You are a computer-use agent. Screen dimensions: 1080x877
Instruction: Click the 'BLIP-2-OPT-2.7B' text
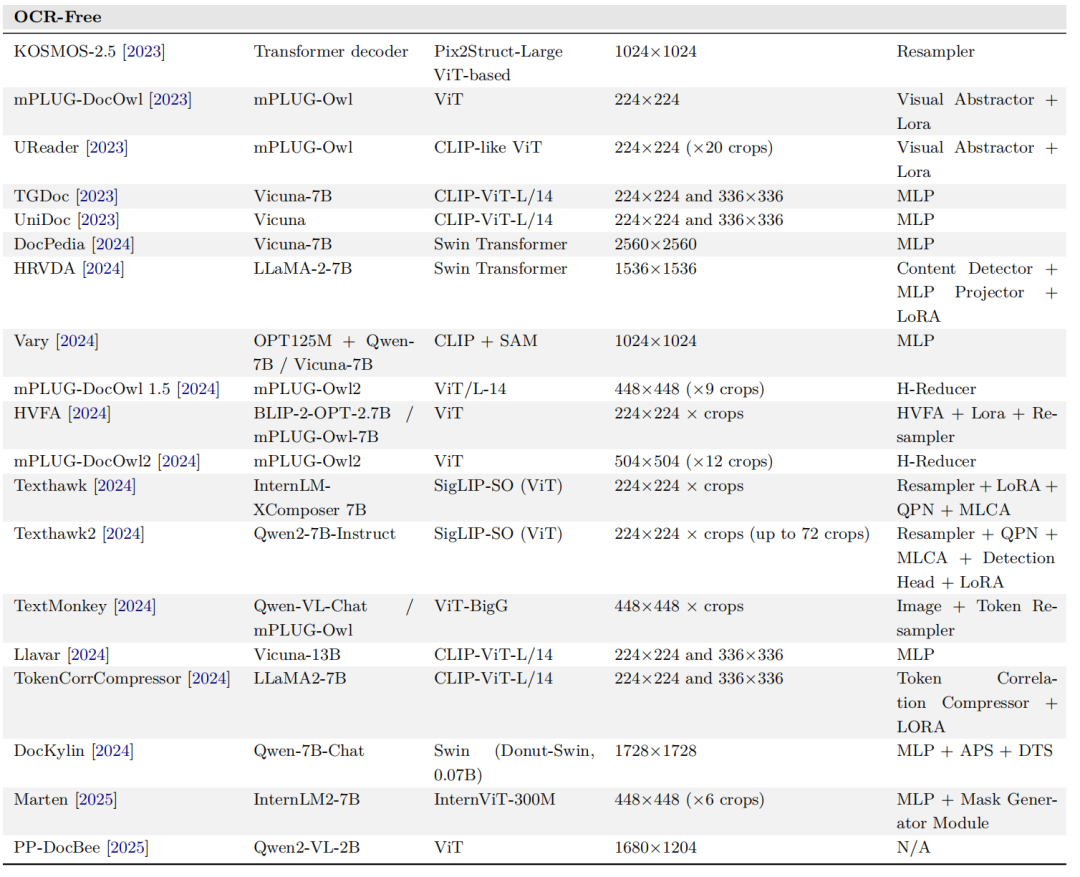click(322, 413)
